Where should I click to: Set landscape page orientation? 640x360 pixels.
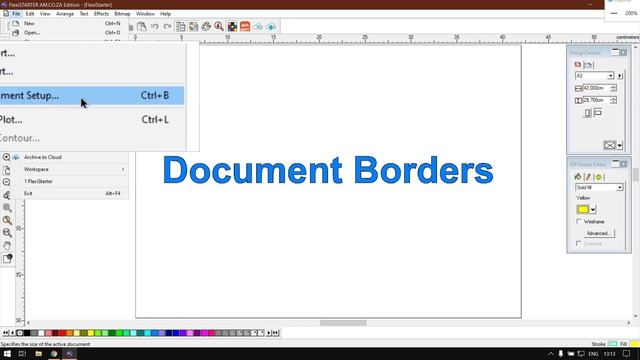[598, 112]
